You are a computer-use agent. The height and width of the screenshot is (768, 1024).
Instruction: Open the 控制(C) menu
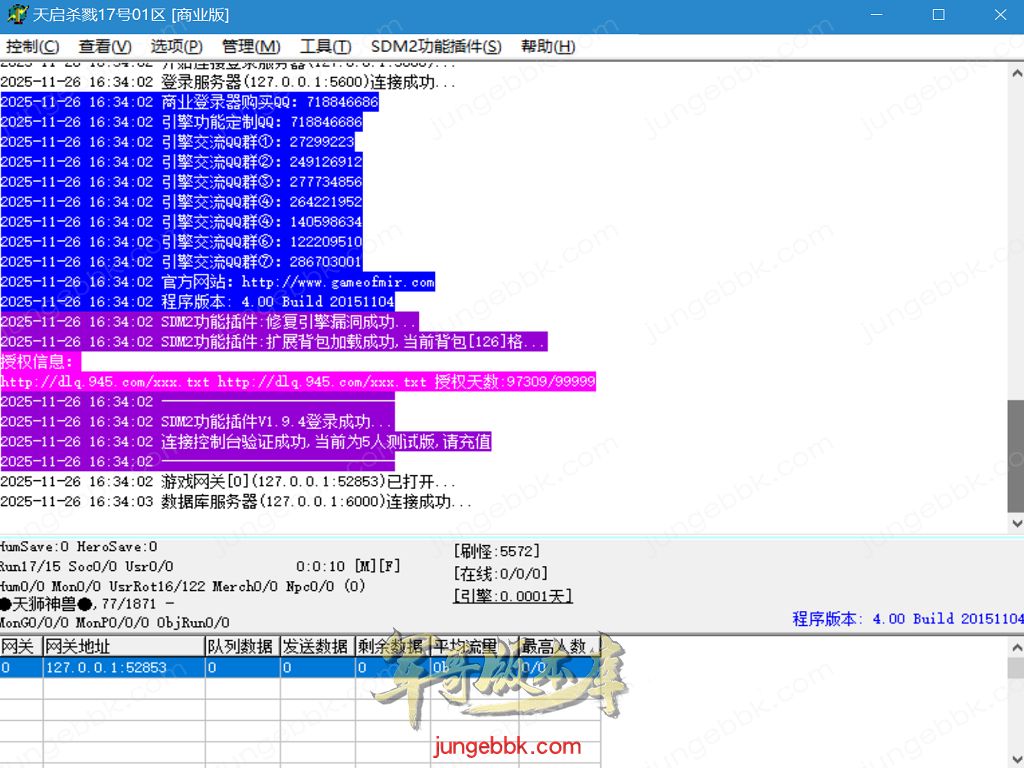32,47
